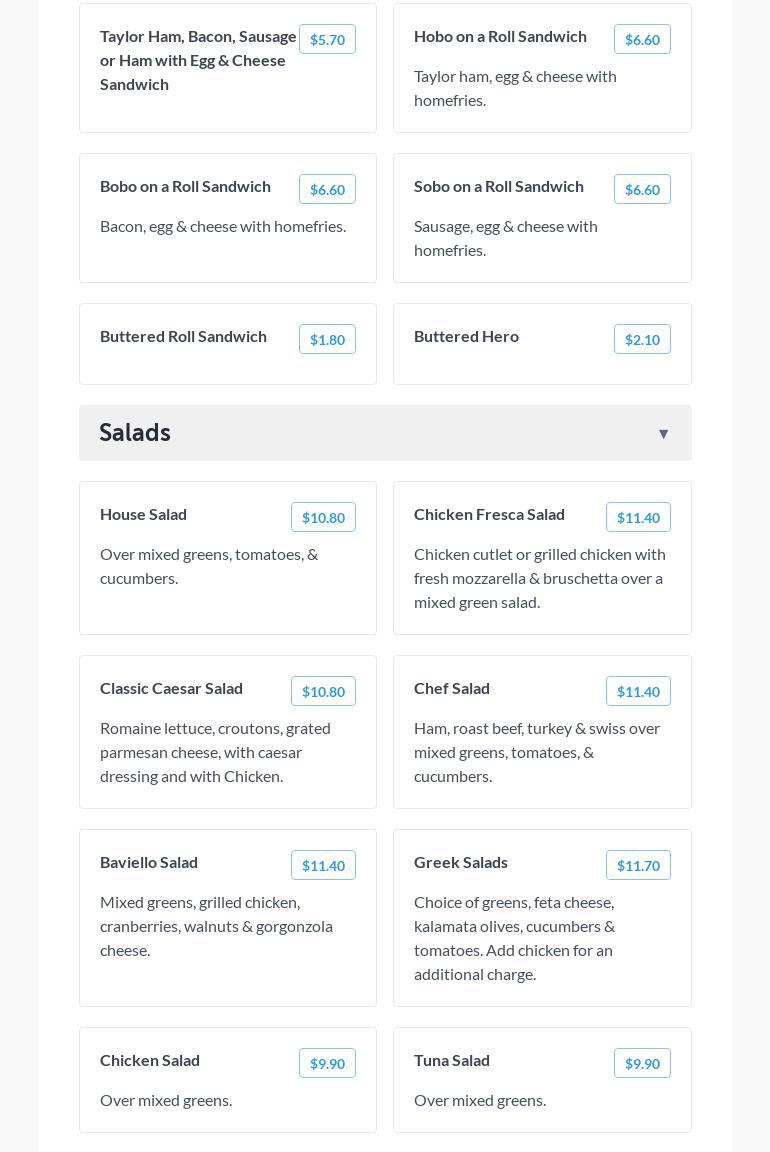Collapse the Salads section arrow

point(663,434)
